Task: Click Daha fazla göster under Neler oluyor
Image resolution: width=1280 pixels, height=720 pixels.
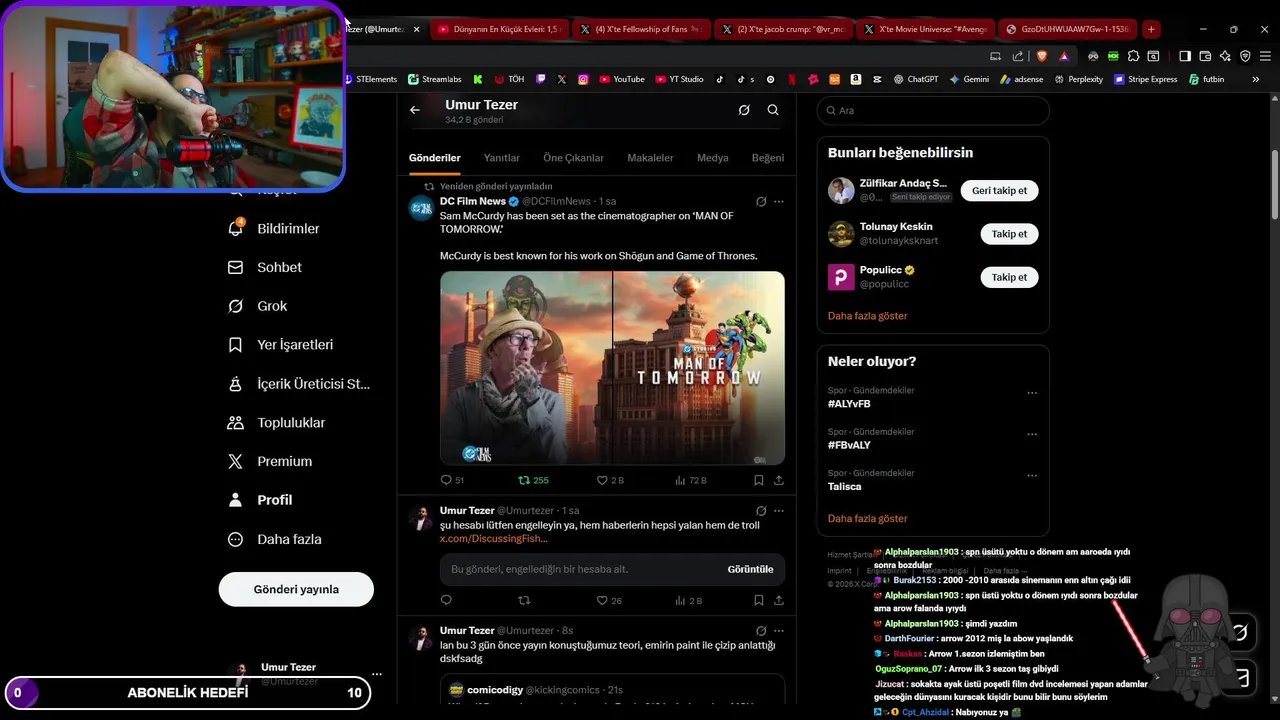Action: click(868, 519)
